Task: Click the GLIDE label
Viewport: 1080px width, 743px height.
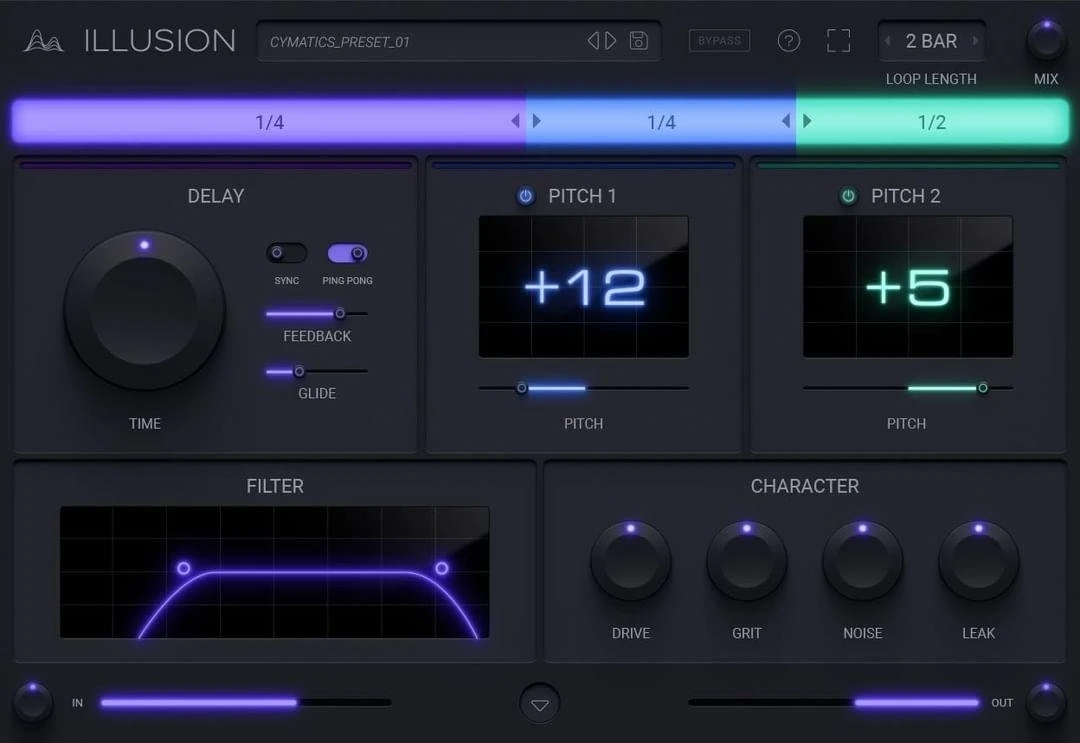Action: [x=317, y=393]
